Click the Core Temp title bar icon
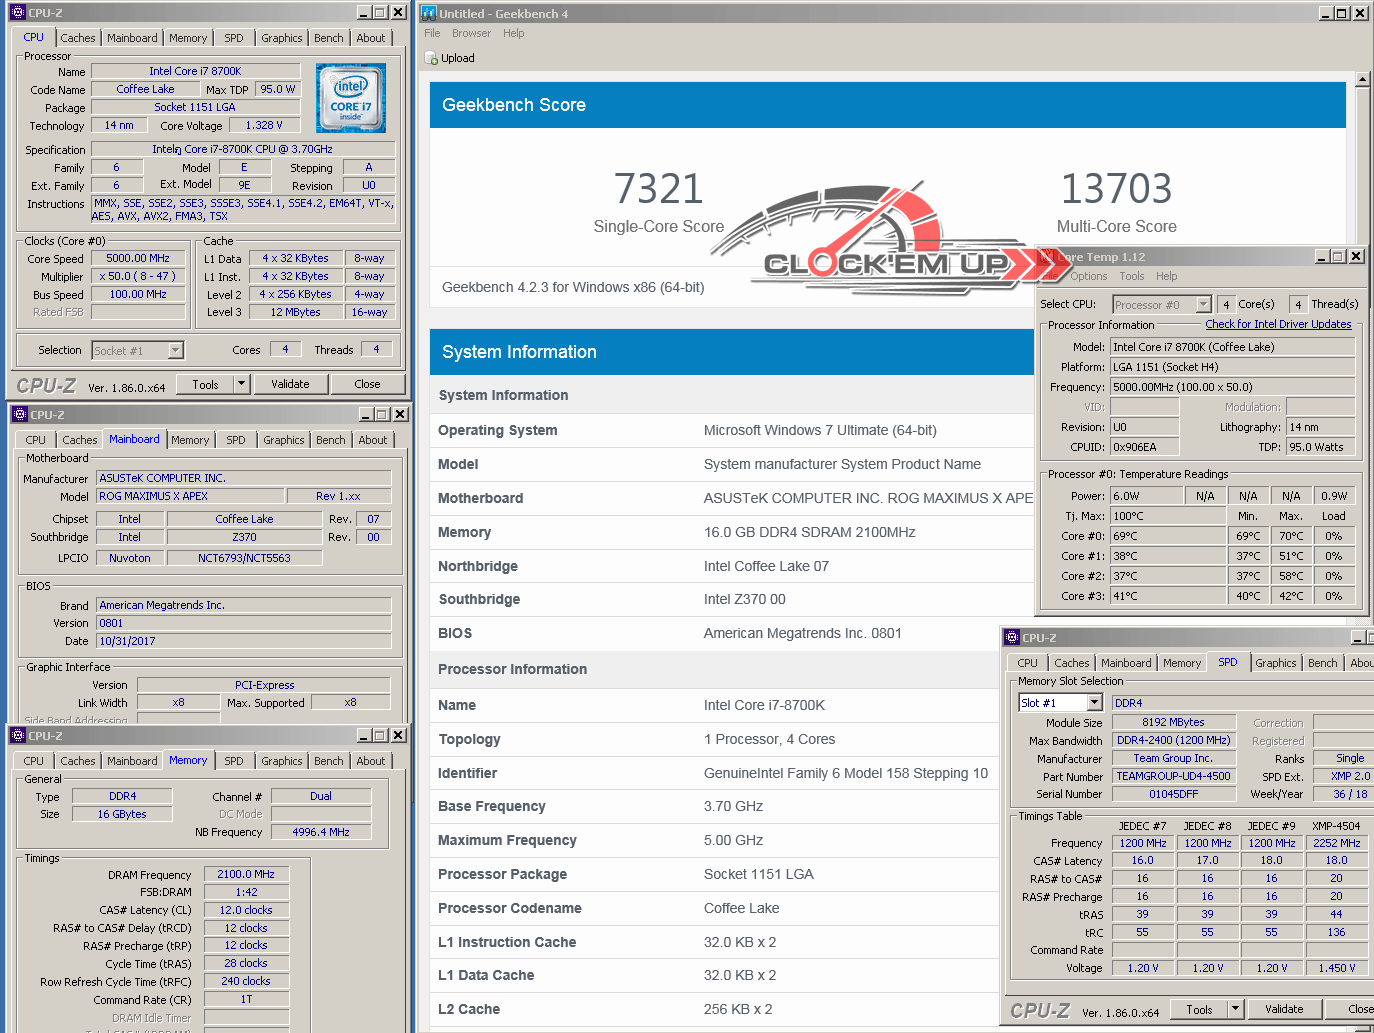 1046,257
